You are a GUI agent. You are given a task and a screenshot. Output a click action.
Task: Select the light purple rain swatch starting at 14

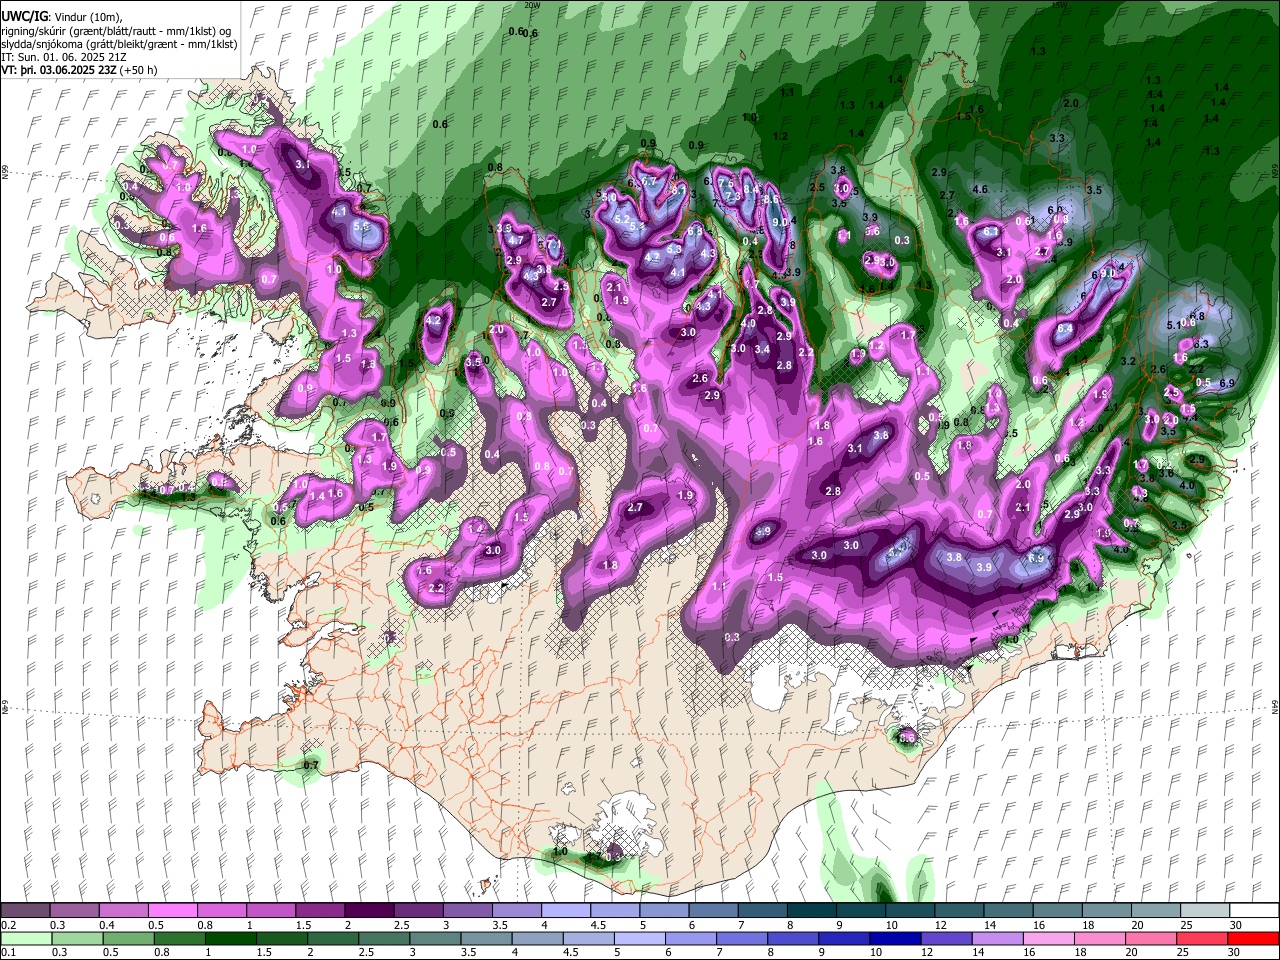click(x=995, y=938)
